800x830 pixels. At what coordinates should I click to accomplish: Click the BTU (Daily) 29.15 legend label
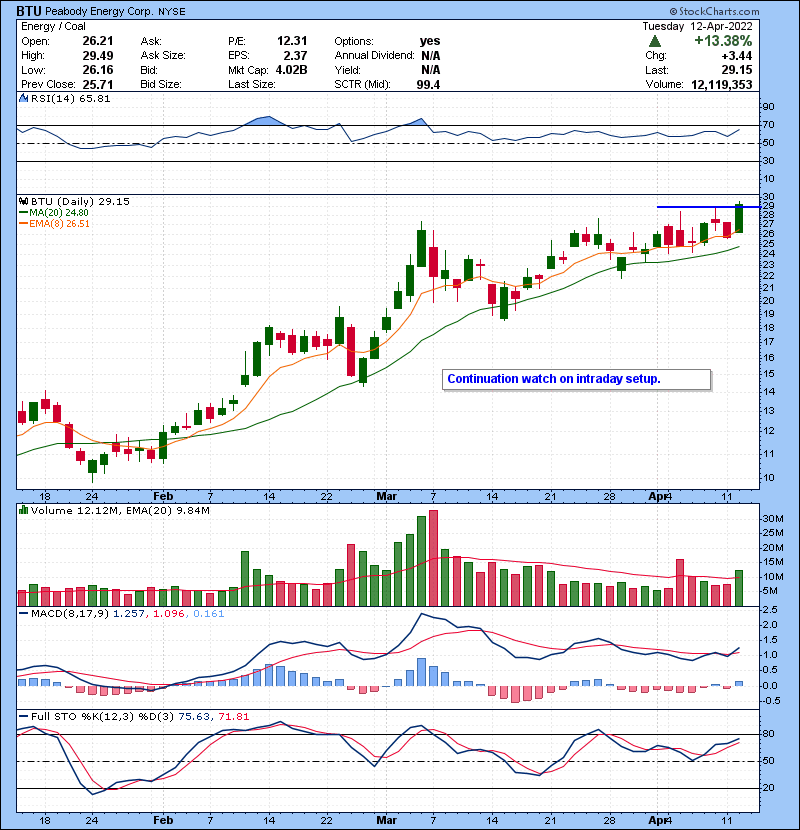[80, 202]
